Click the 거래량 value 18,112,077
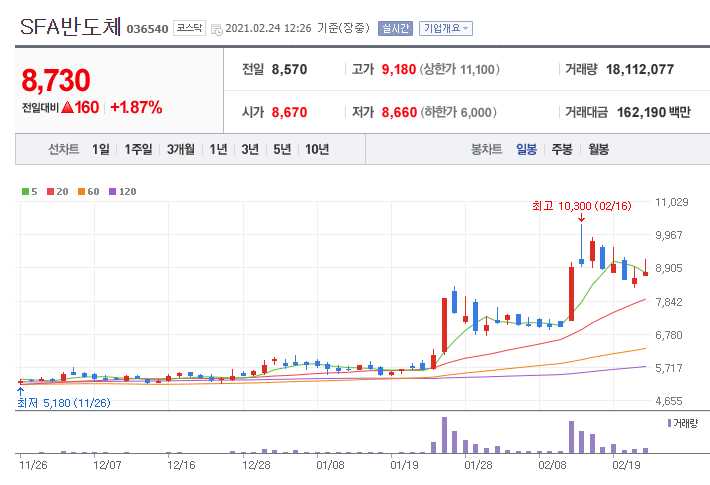 pyautogui.click(x=640, y=69)
